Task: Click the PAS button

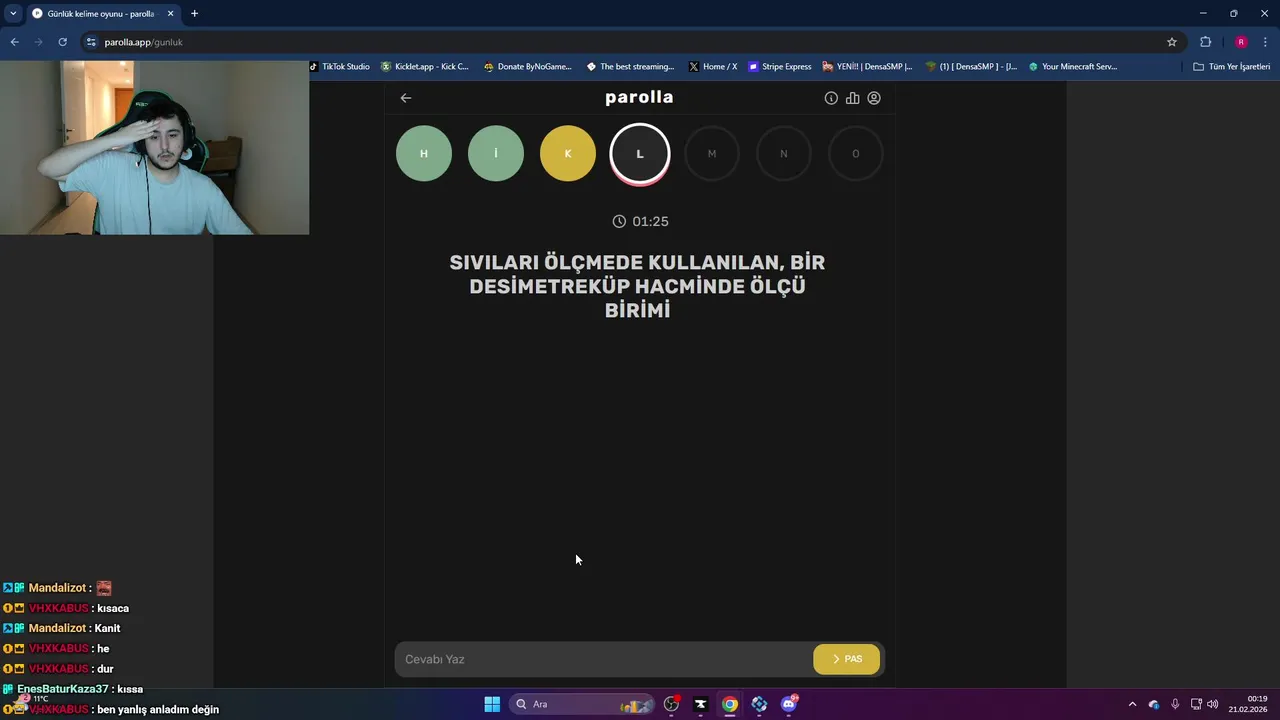Action: click(846, 659)
